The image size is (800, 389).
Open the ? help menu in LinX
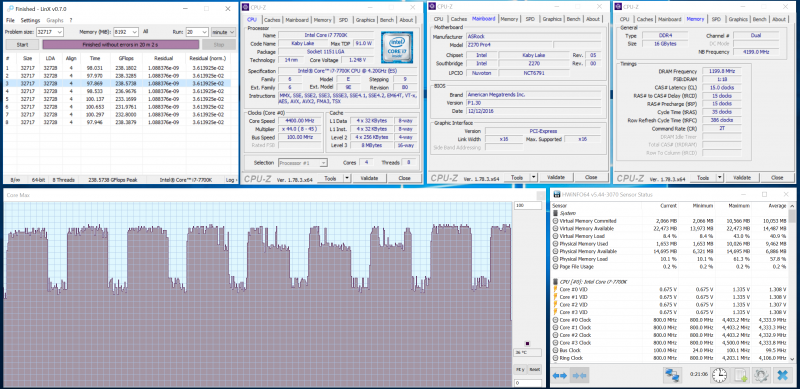(x=71, y=20)
